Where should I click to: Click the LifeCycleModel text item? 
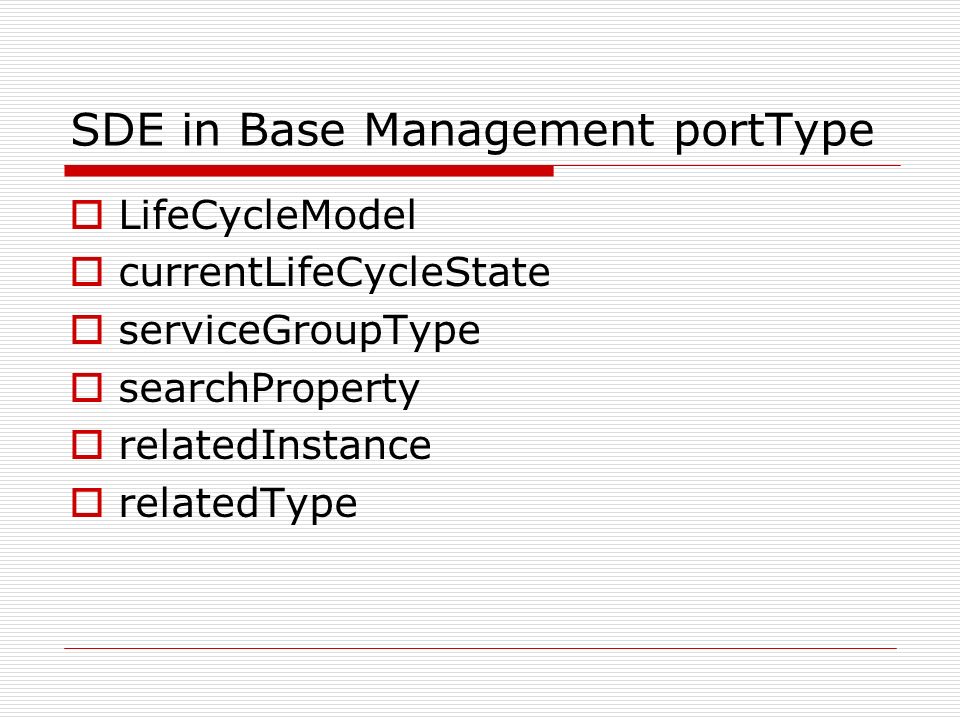pos(268,215)
